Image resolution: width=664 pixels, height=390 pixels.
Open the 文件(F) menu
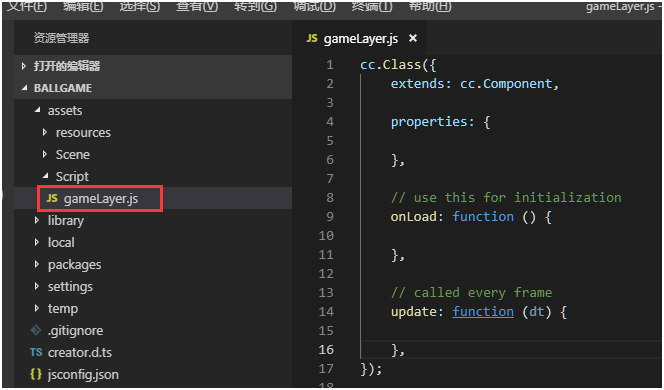point(28,6)
